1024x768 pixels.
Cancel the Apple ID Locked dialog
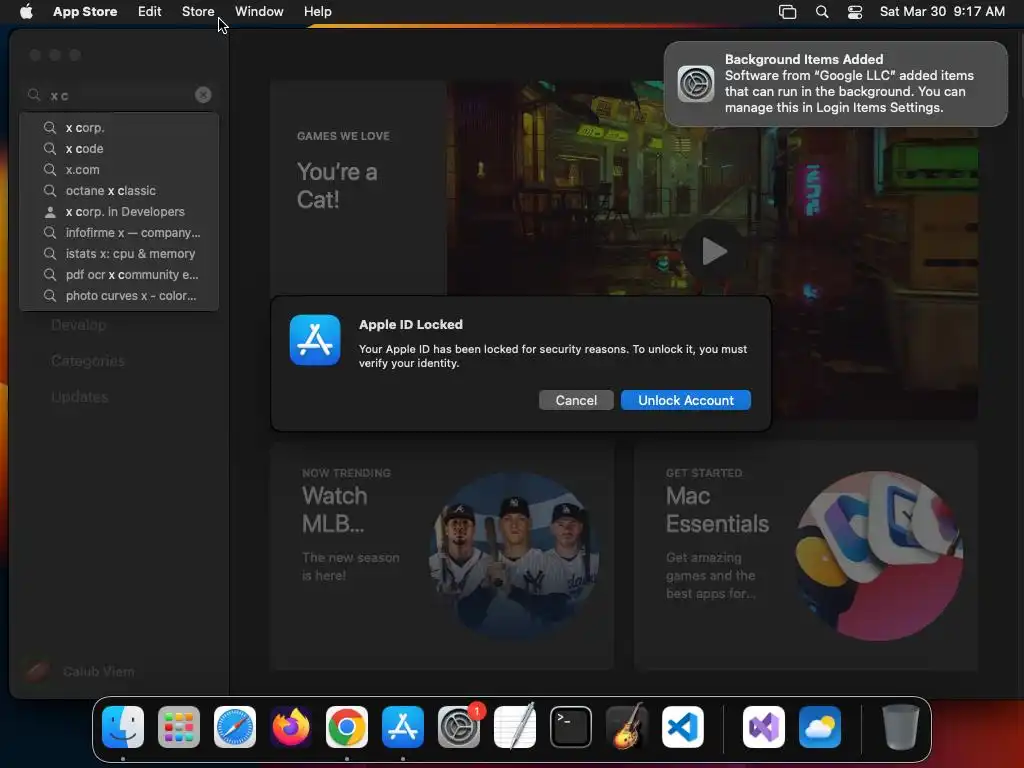point(576,400)
